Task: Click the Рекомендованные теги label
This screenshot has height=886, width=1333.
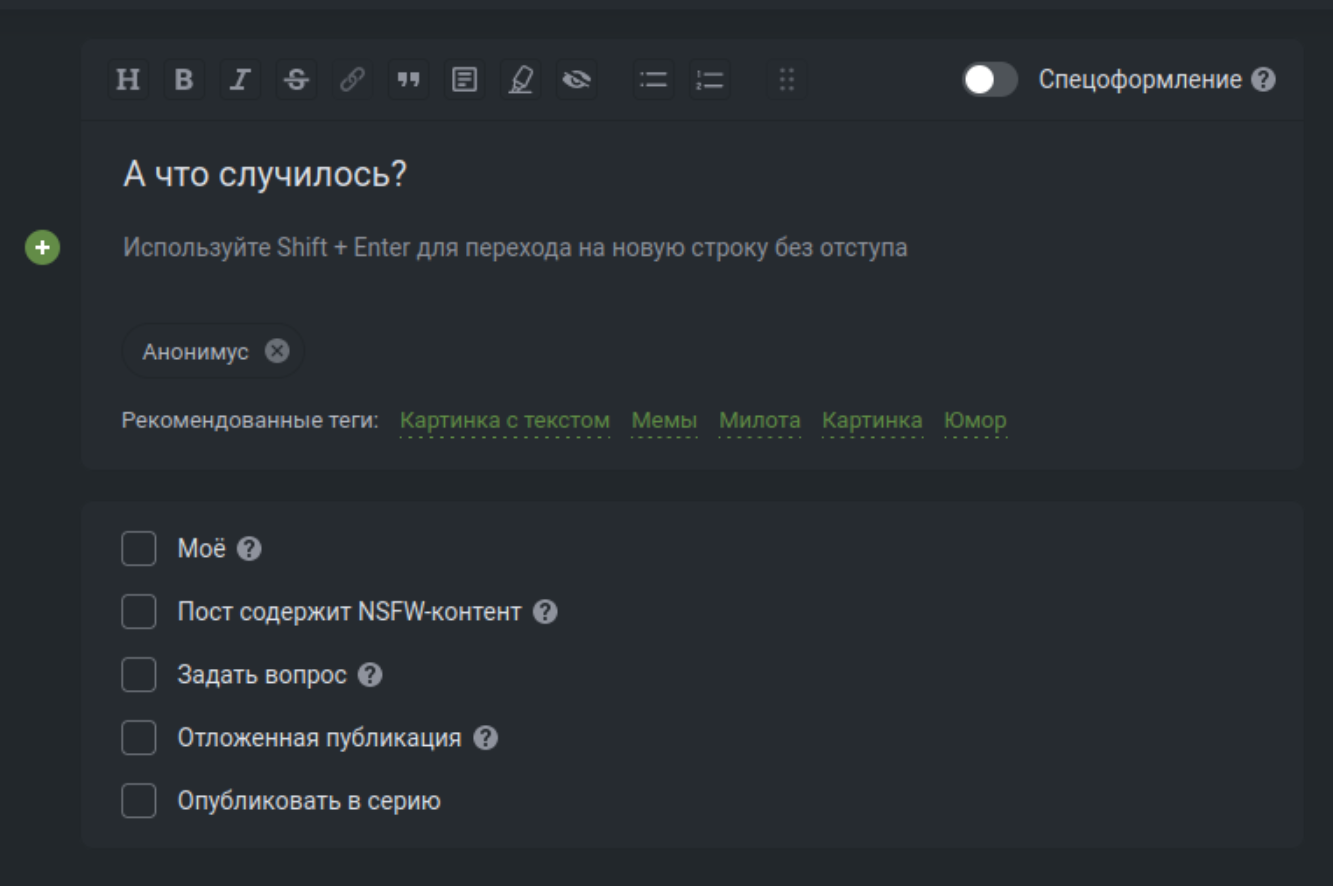Action: (x=250, y=421)
